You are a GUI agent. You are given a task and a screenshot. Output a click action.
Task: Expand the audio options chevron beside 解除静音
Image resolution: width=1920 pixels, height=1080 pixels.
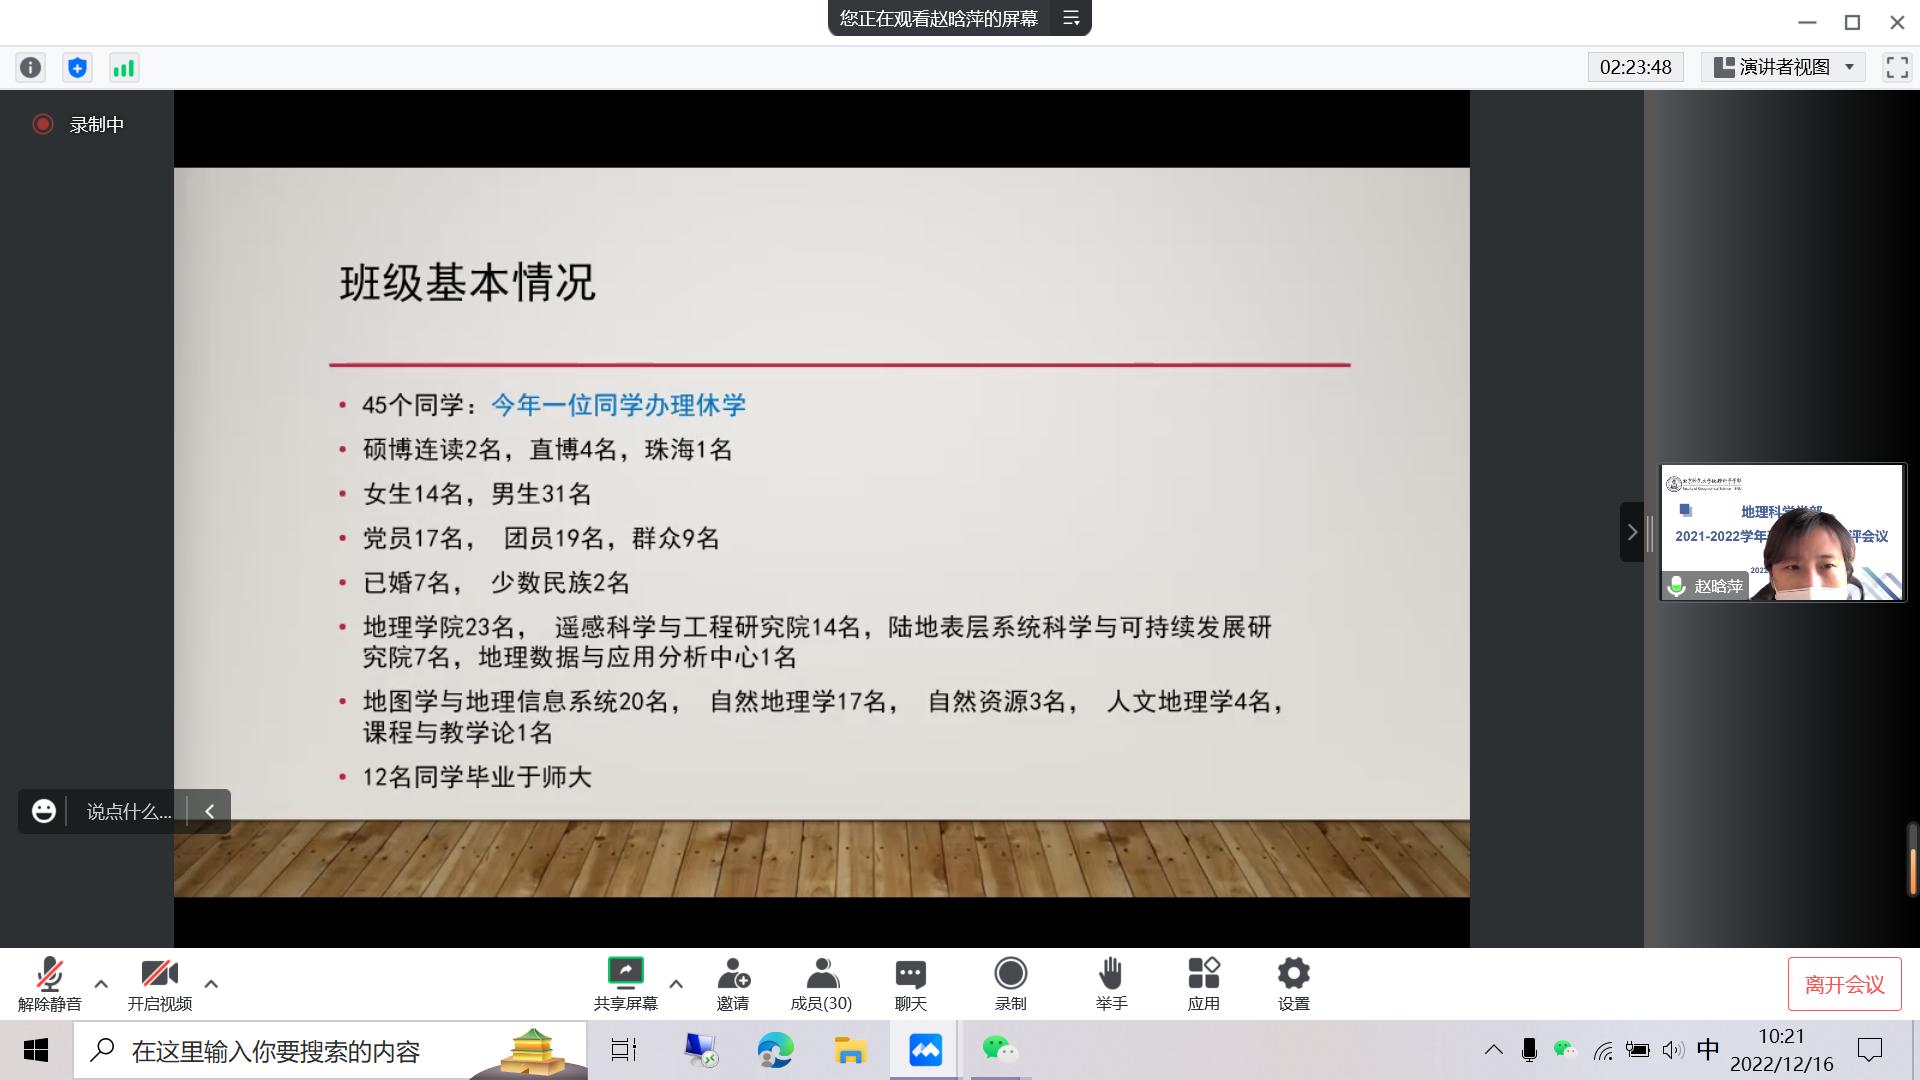click(x=100, y=985)
